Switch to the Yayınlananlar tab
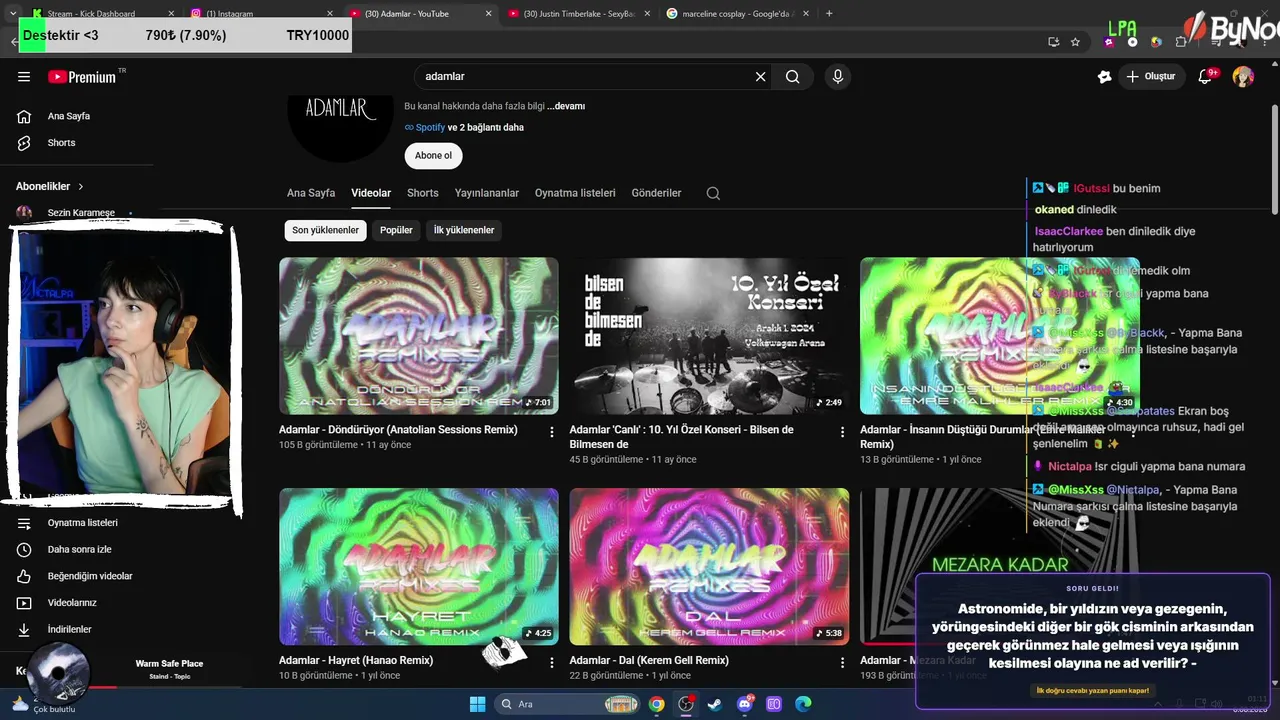1280x720 pixels. (x=487, y=193)
